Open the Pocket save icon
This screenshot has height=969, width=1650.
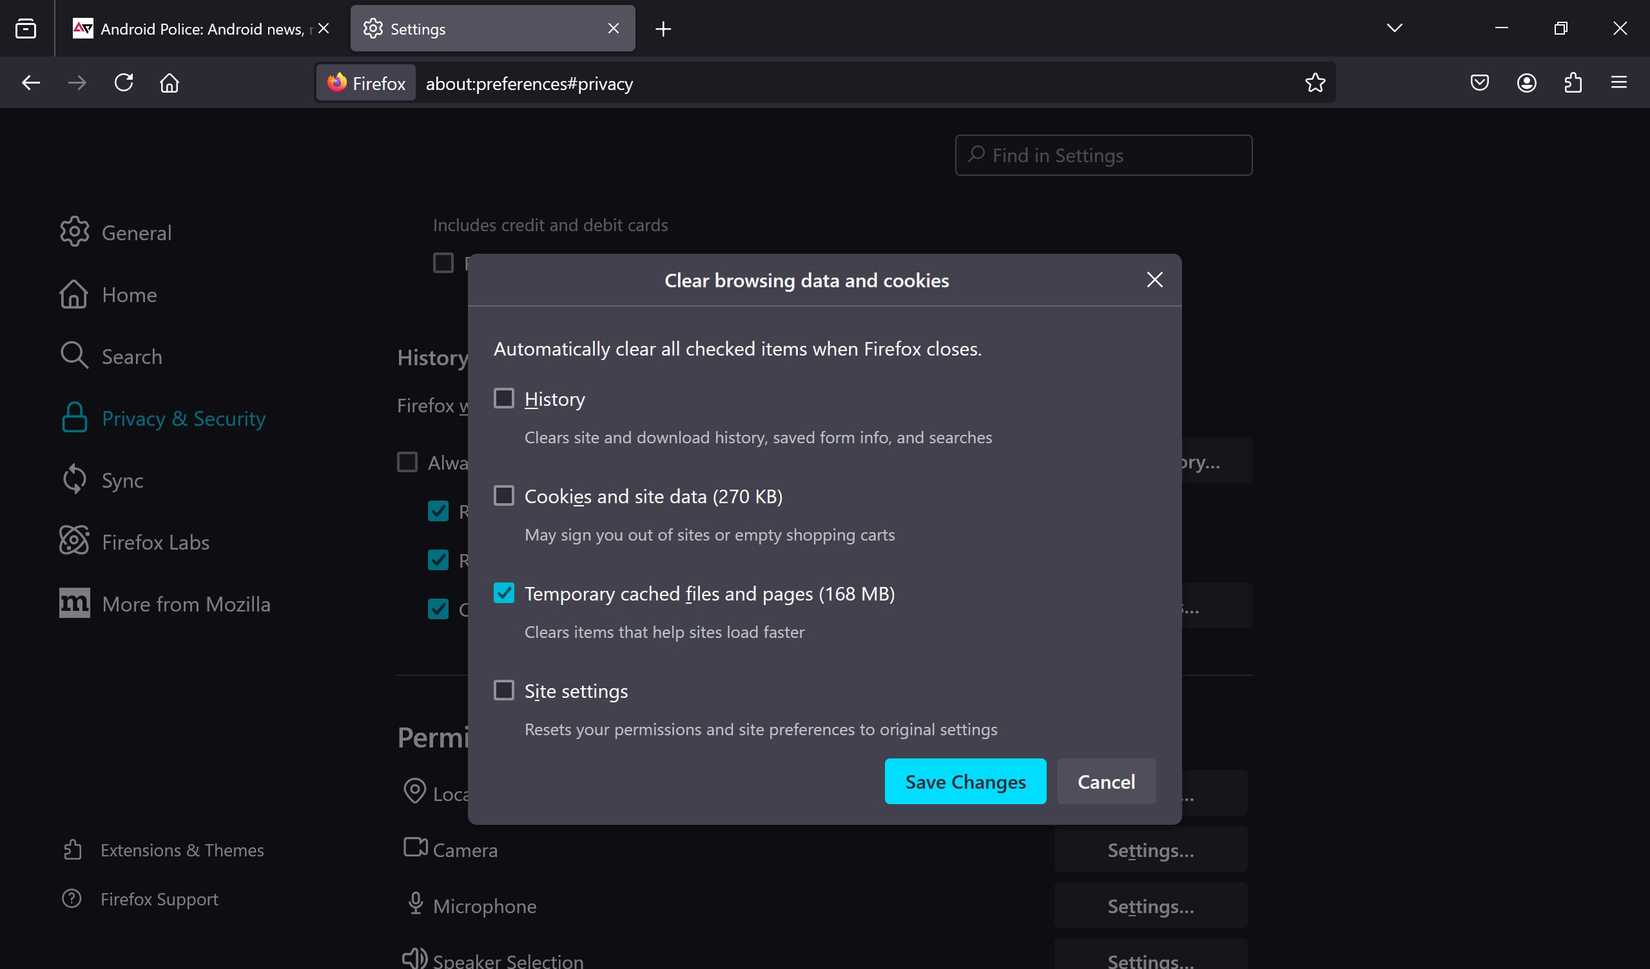[1480, 83]
